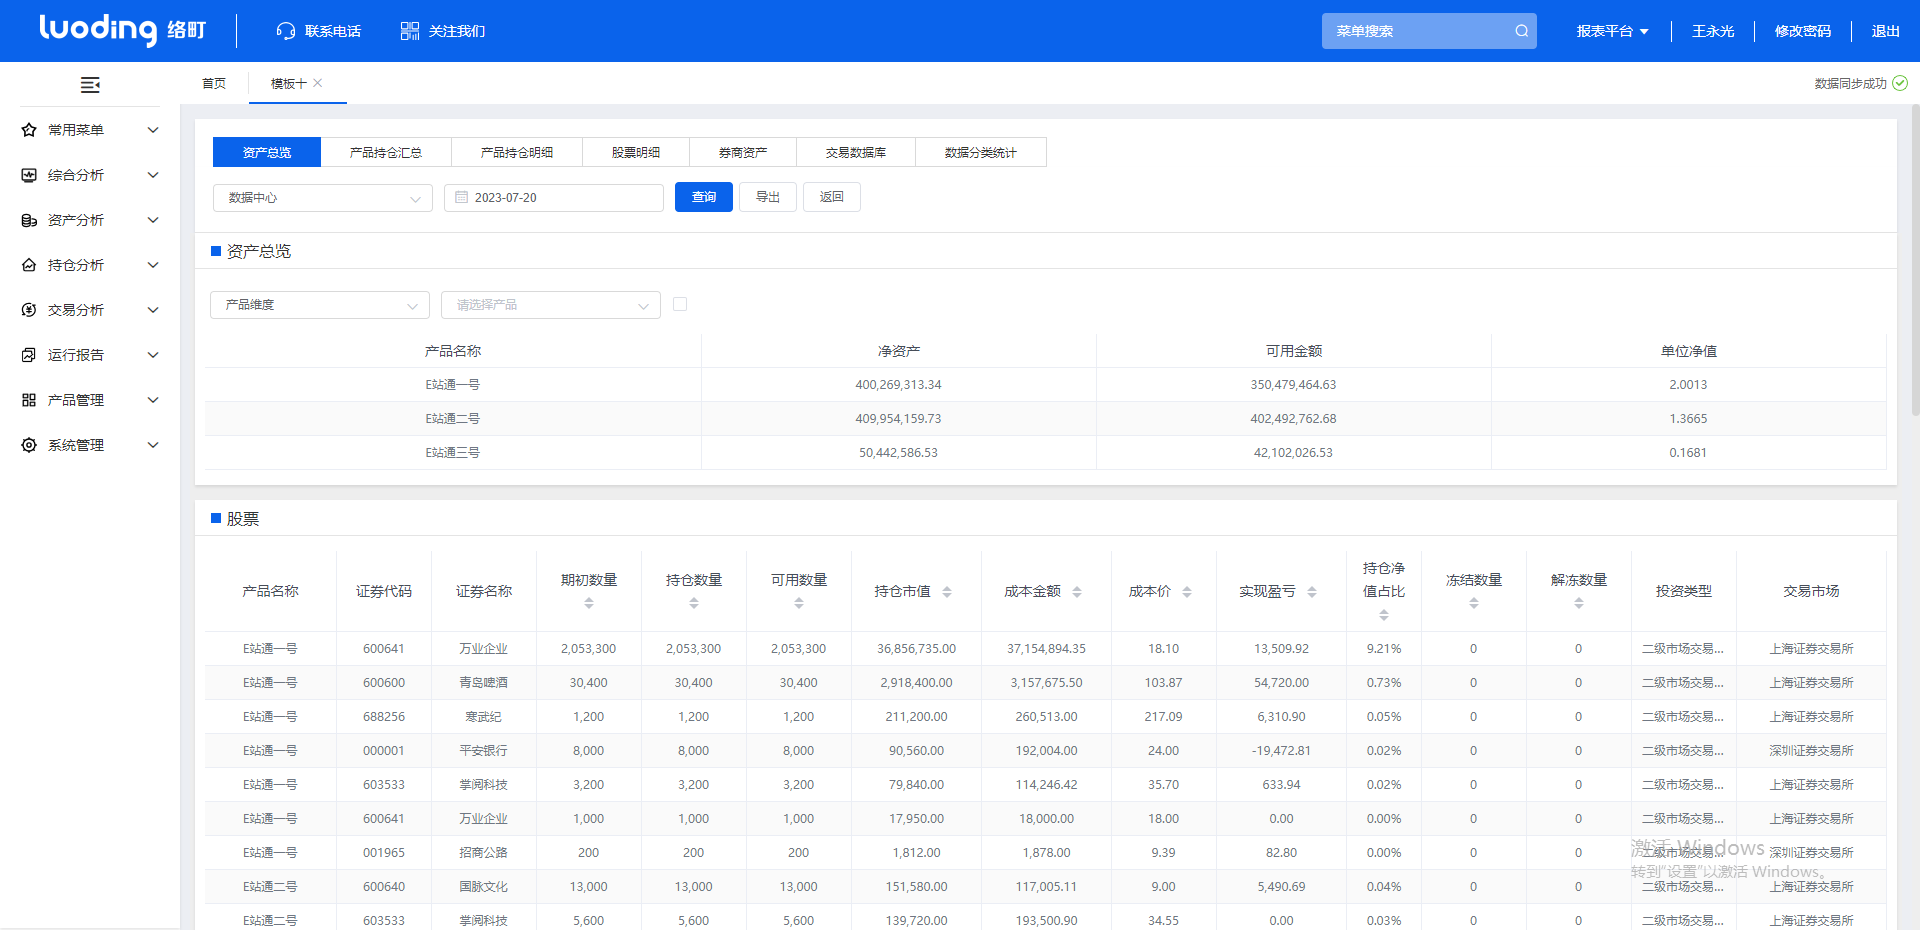Expand the 系统管理 chevron
This screenshot has height=930, width=1920.
[153, 445]
